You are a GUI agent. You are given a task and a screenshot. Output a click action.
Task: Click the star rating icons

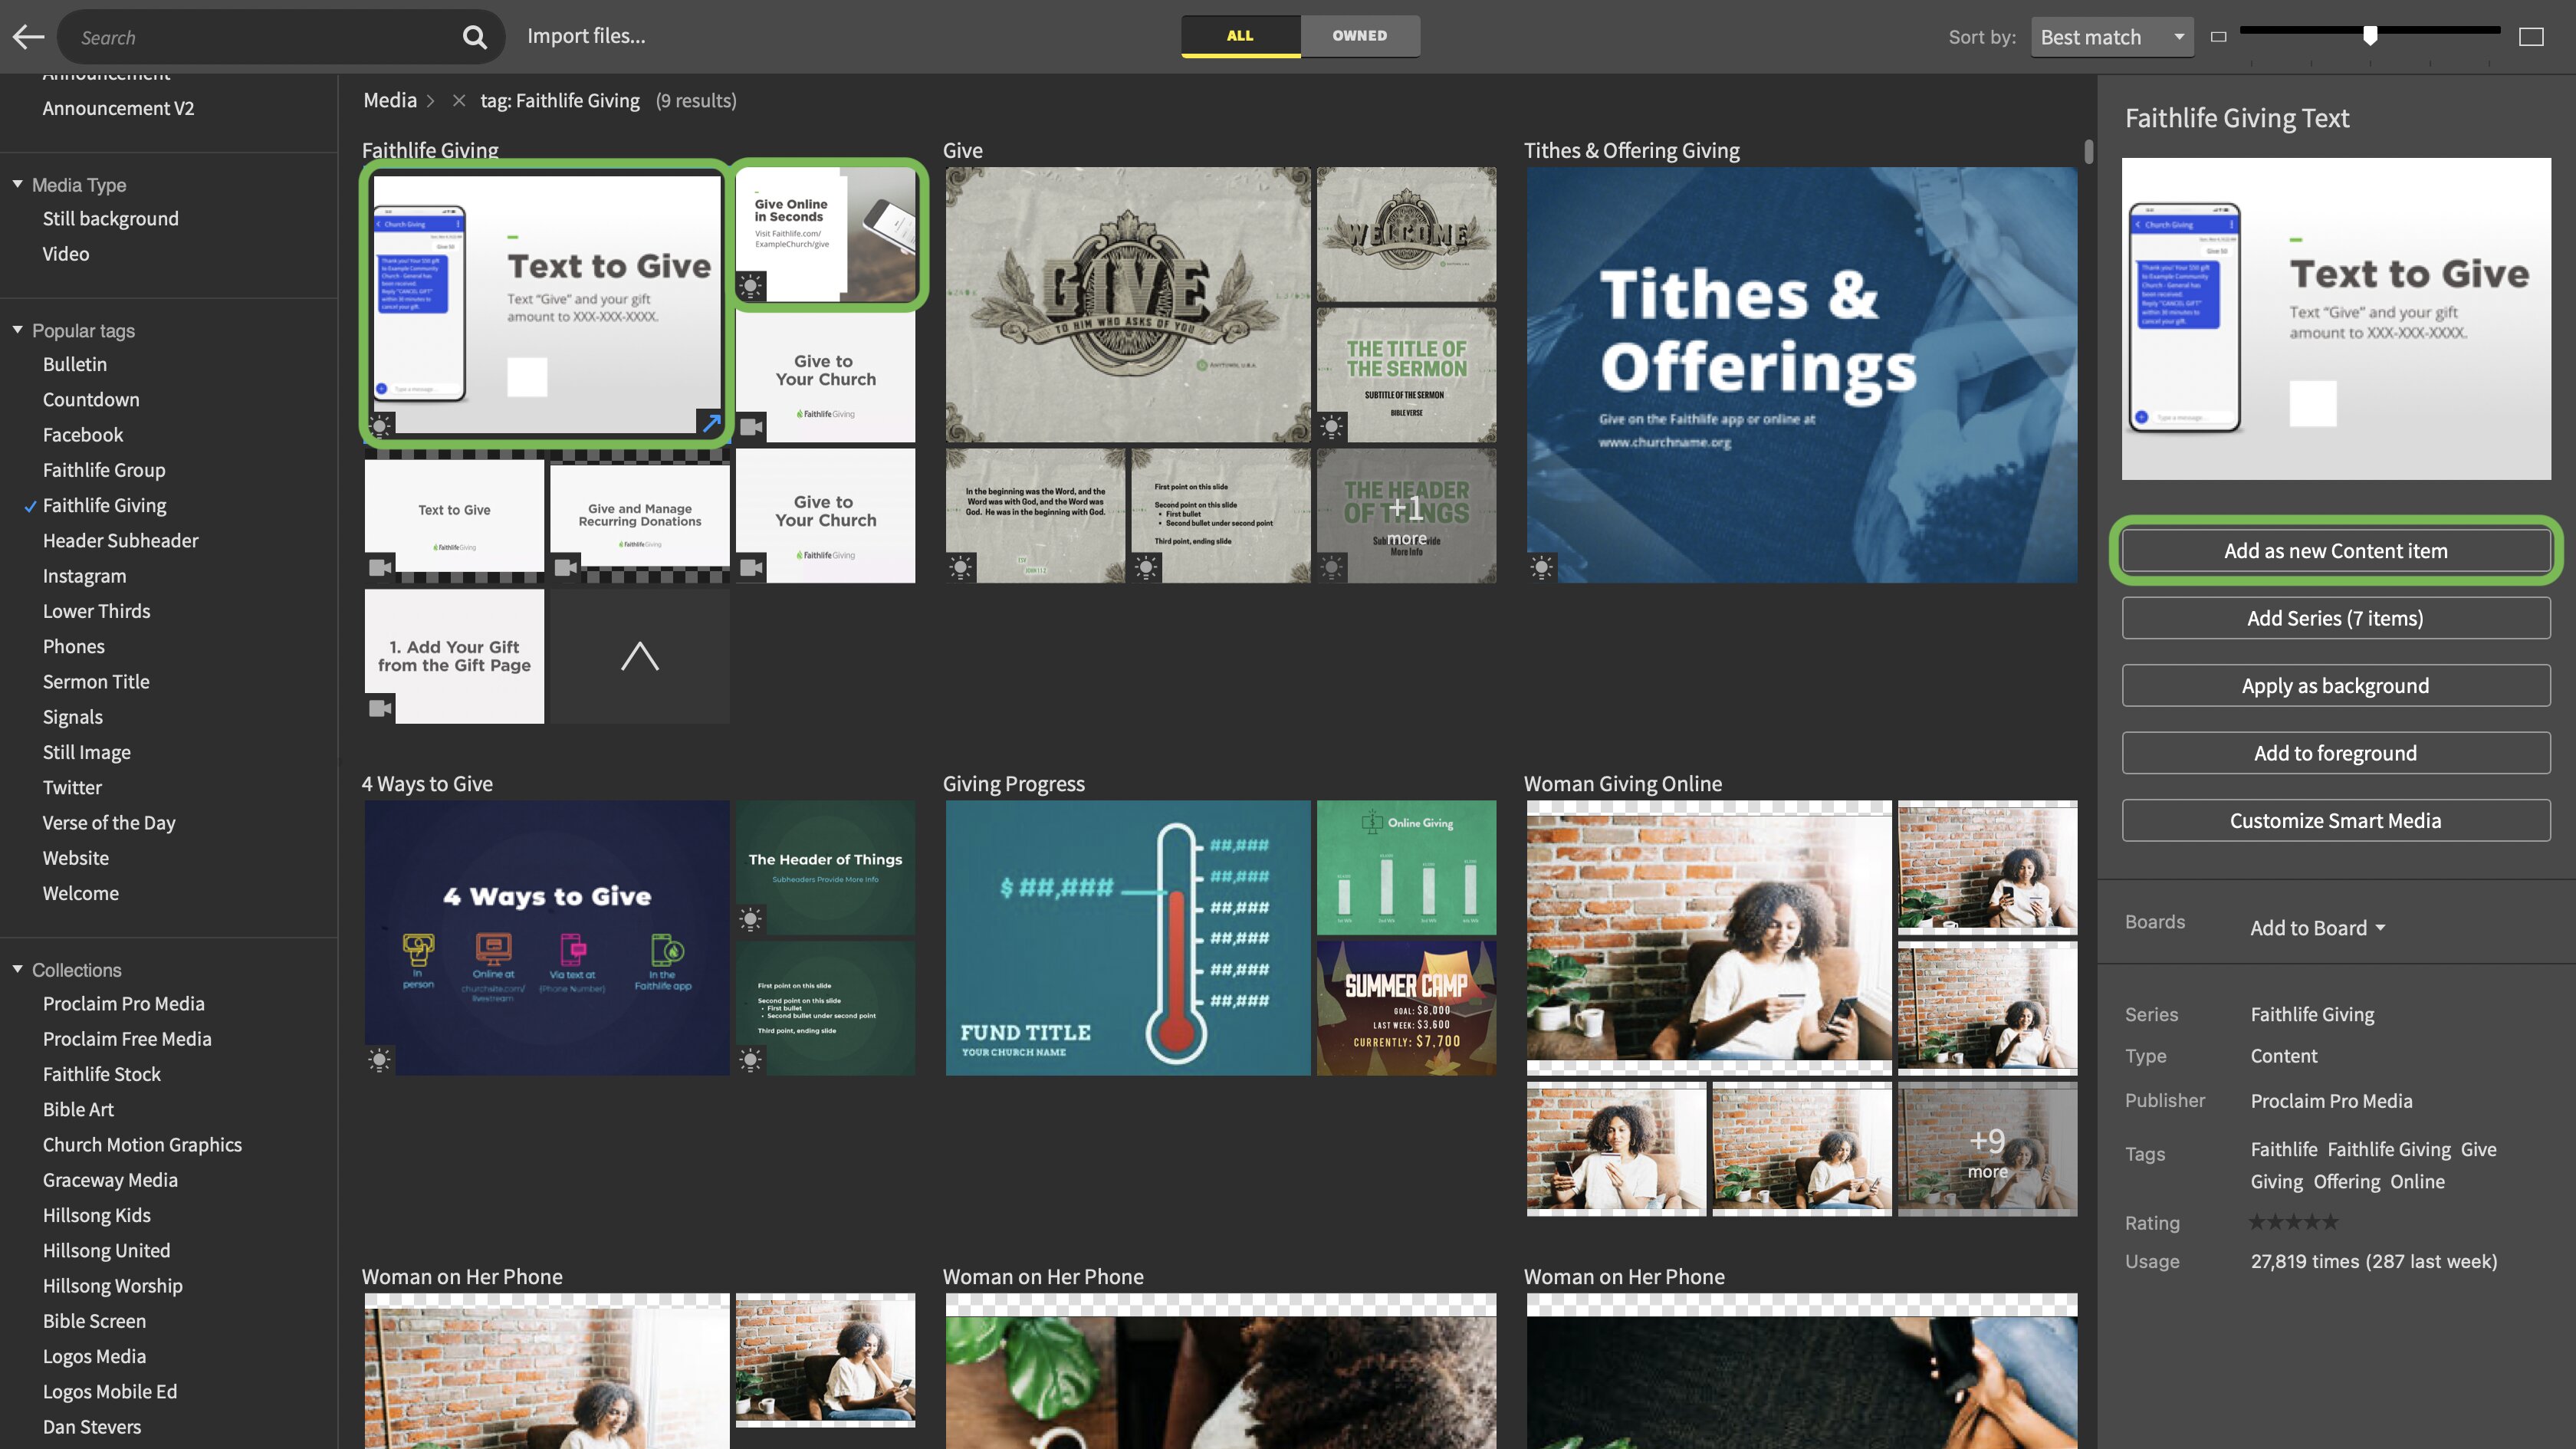click(x=2294, y=1222)
